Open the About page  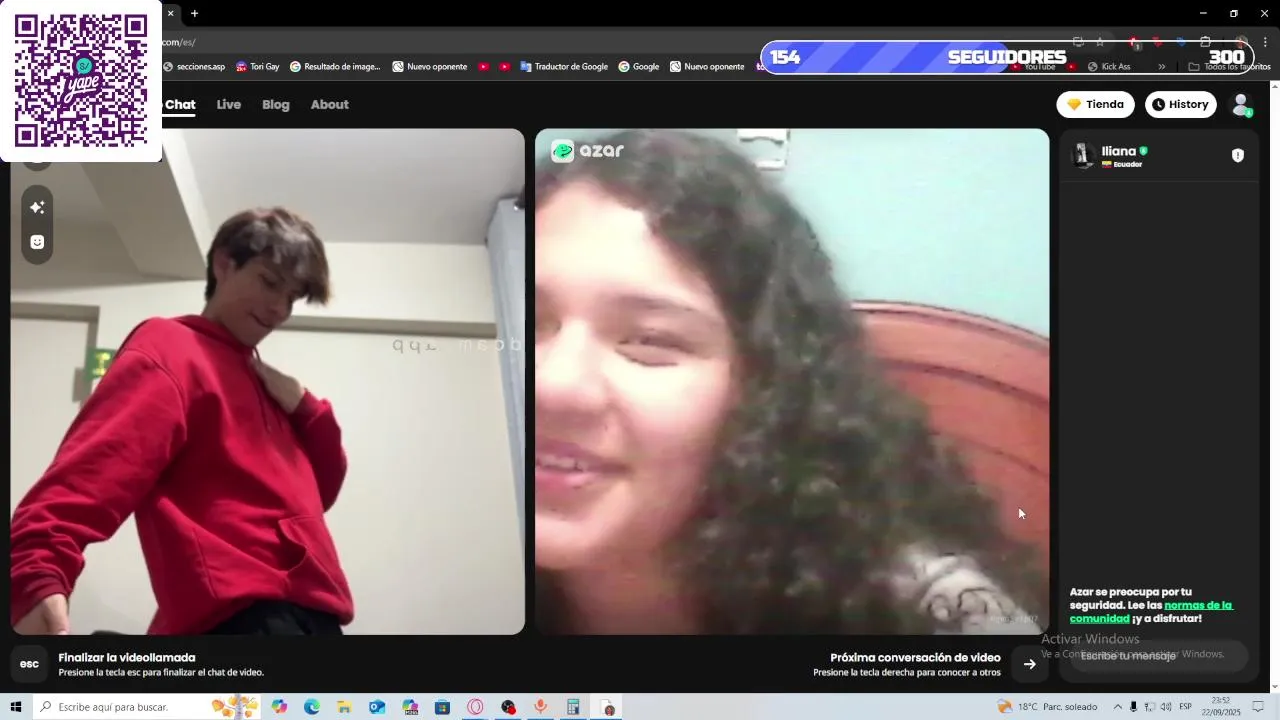click(x=329, y=104)
